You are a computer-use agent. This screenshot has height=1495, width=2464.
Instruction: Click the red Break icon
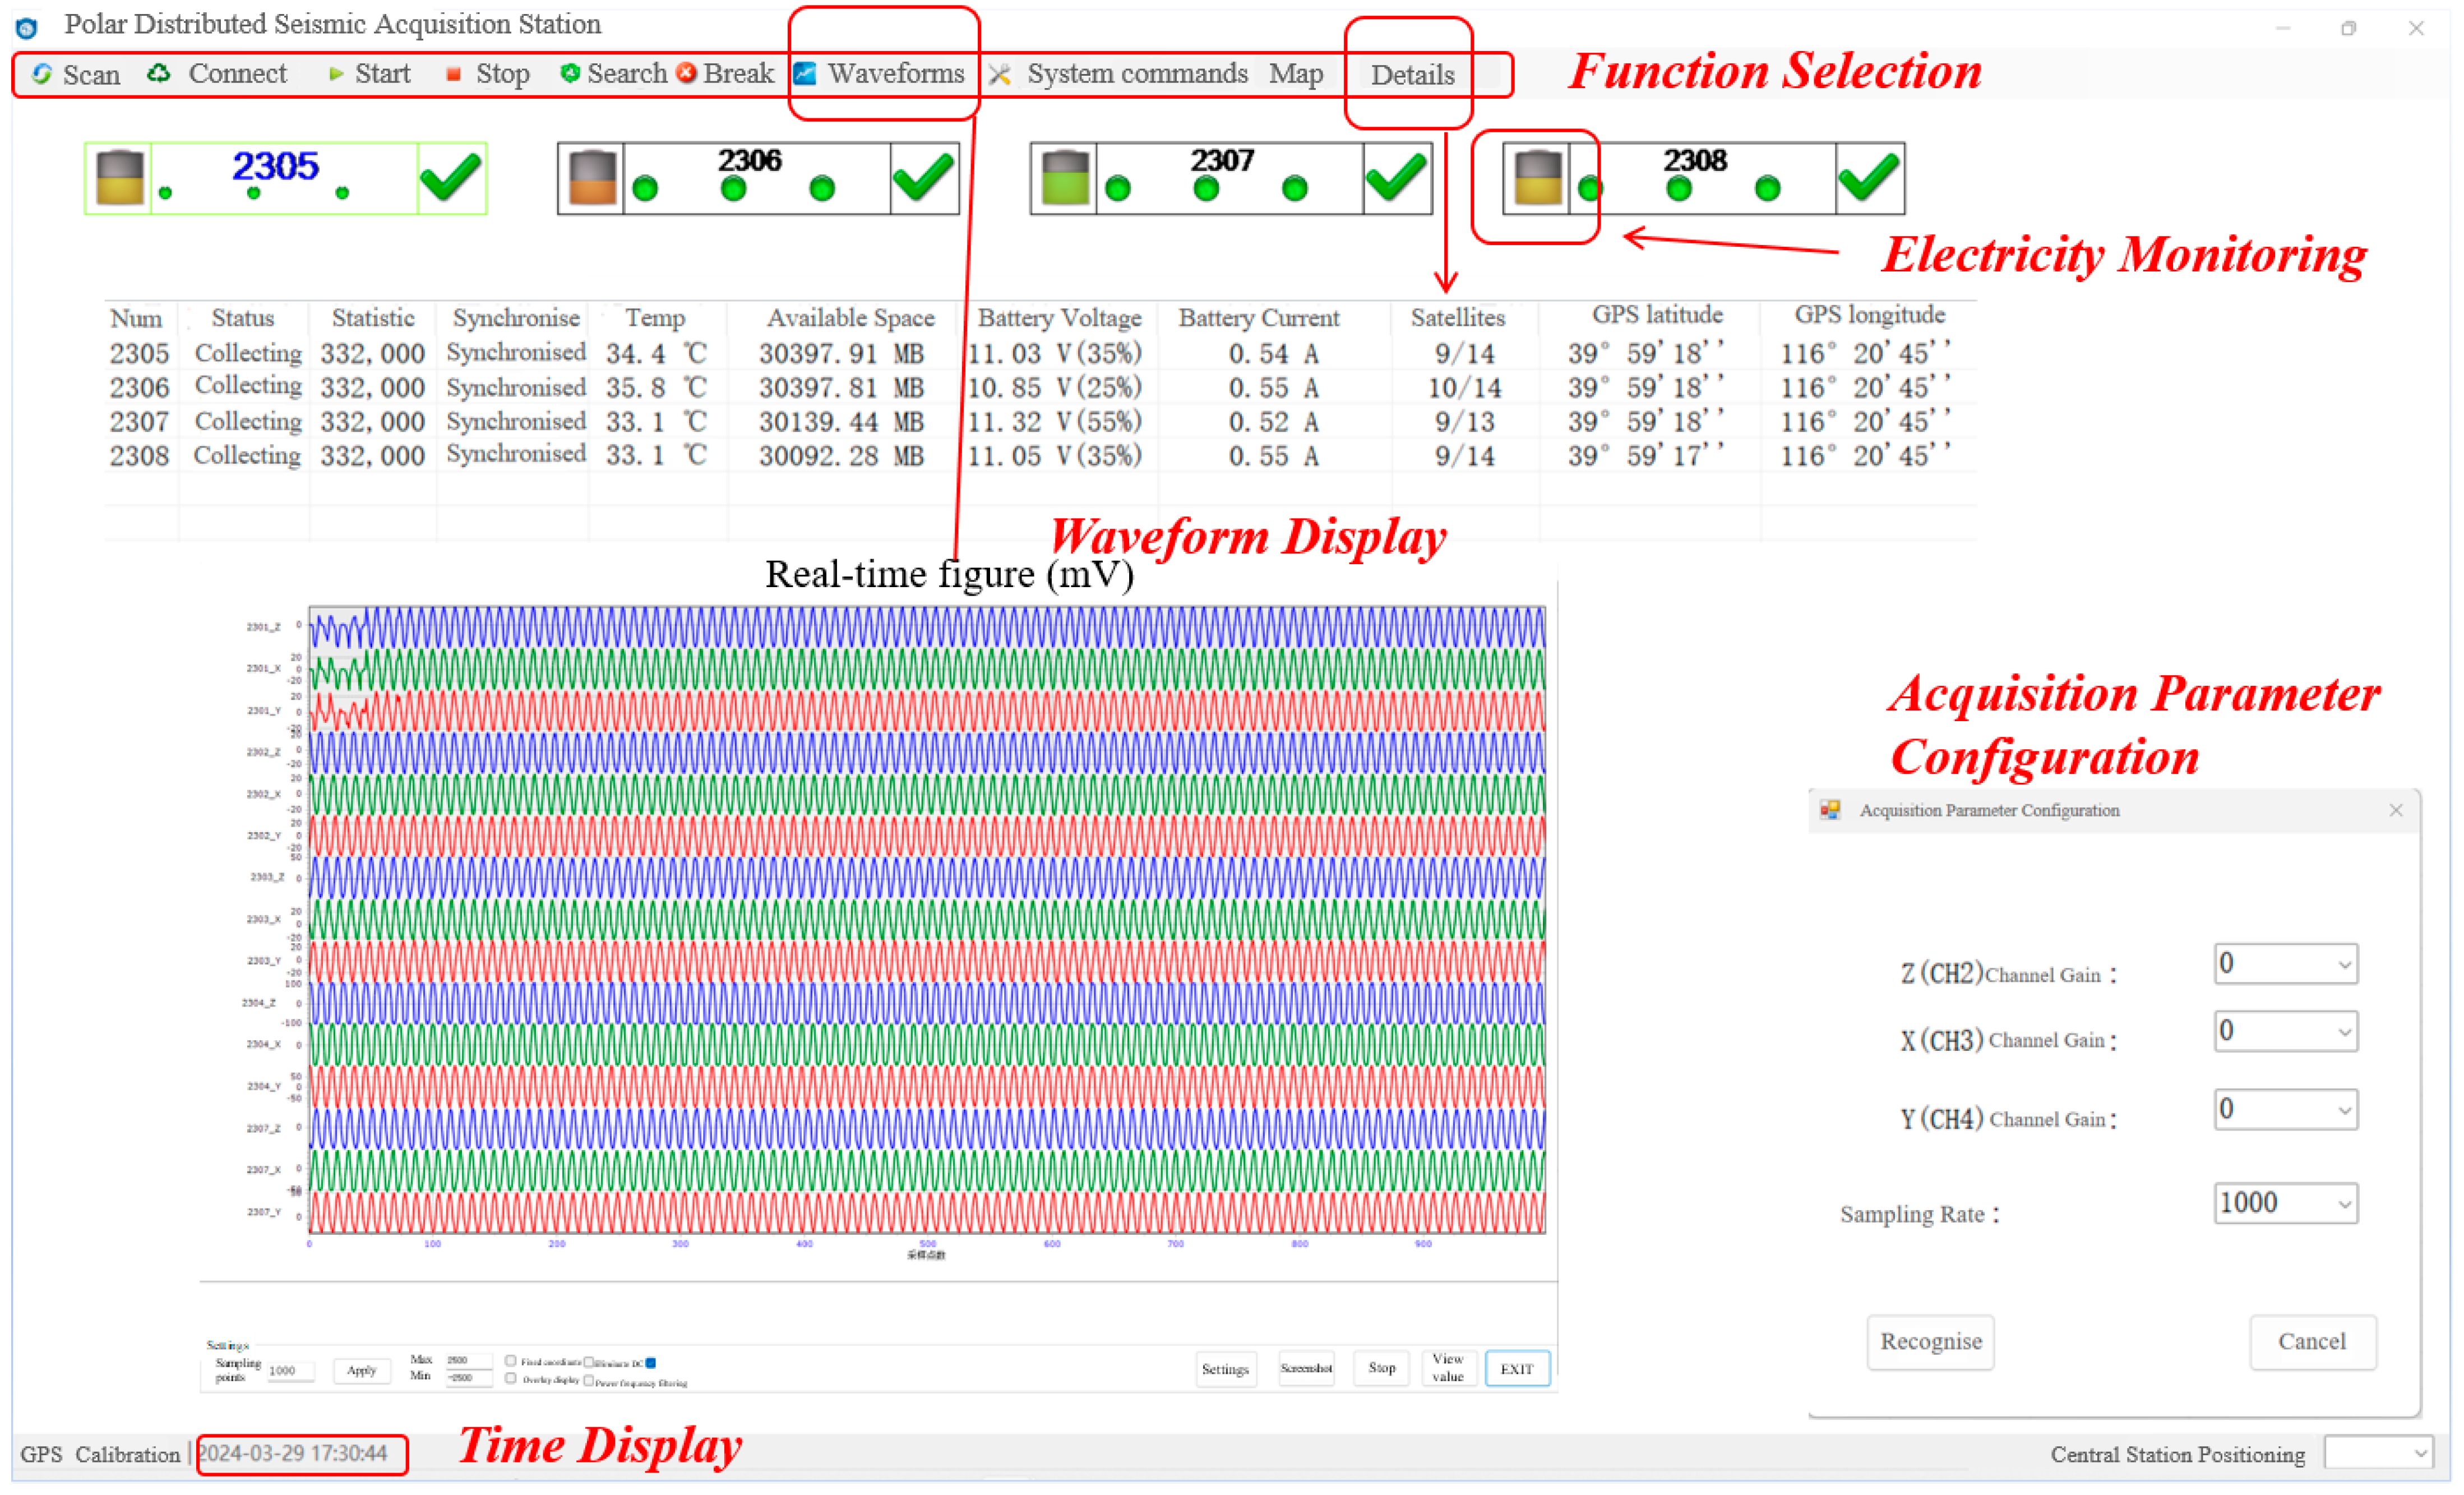(x=686, y=74)
